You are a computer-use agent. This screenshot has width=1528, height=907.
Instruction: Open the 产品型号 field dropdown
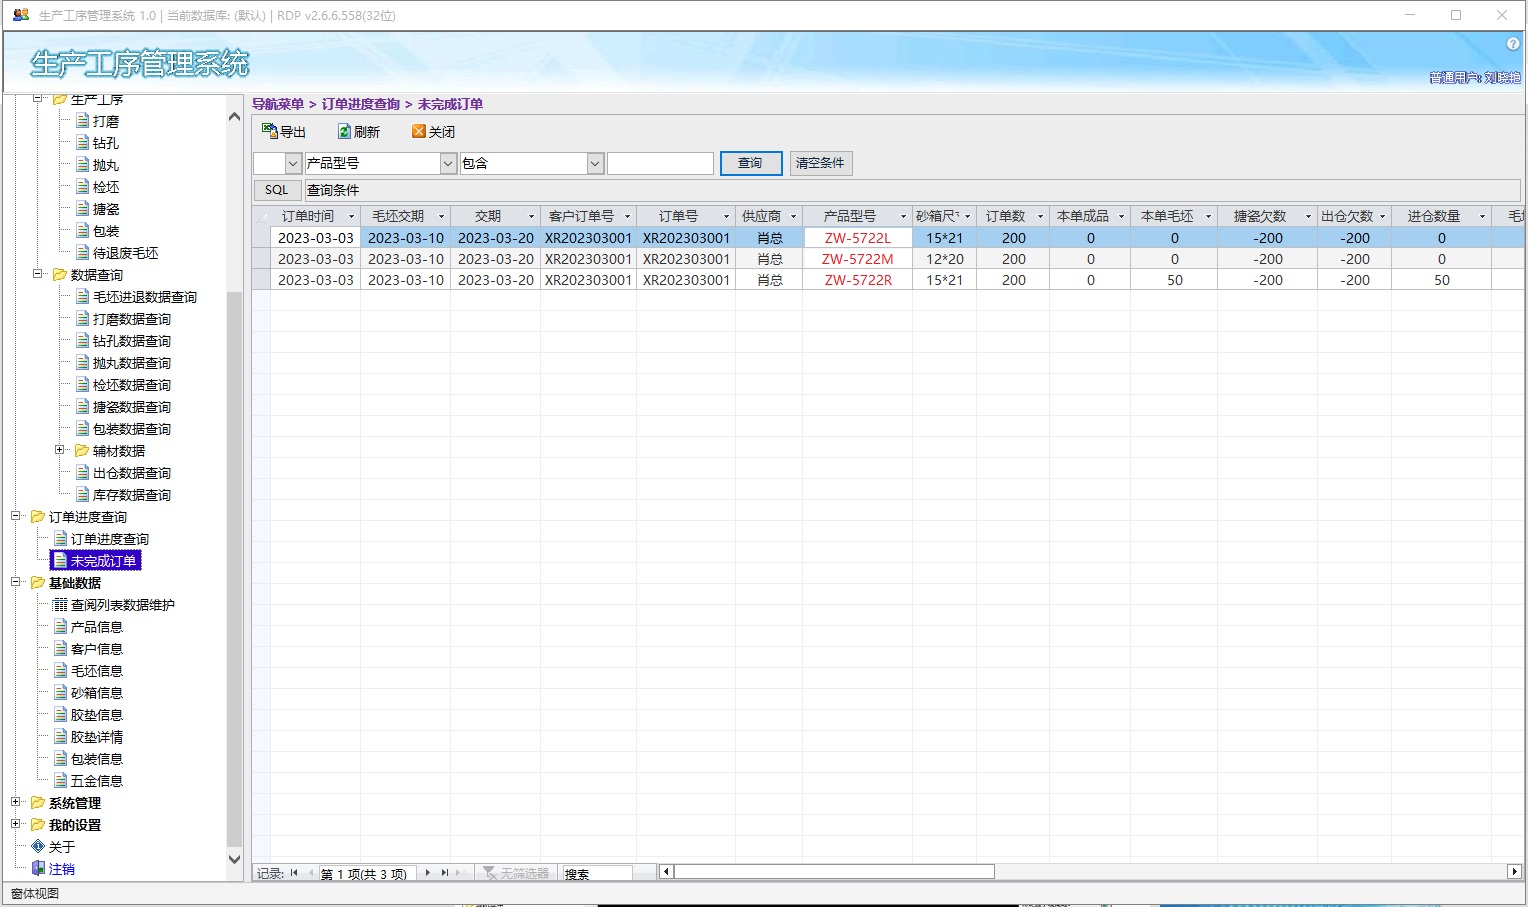[x=448, y=163]
